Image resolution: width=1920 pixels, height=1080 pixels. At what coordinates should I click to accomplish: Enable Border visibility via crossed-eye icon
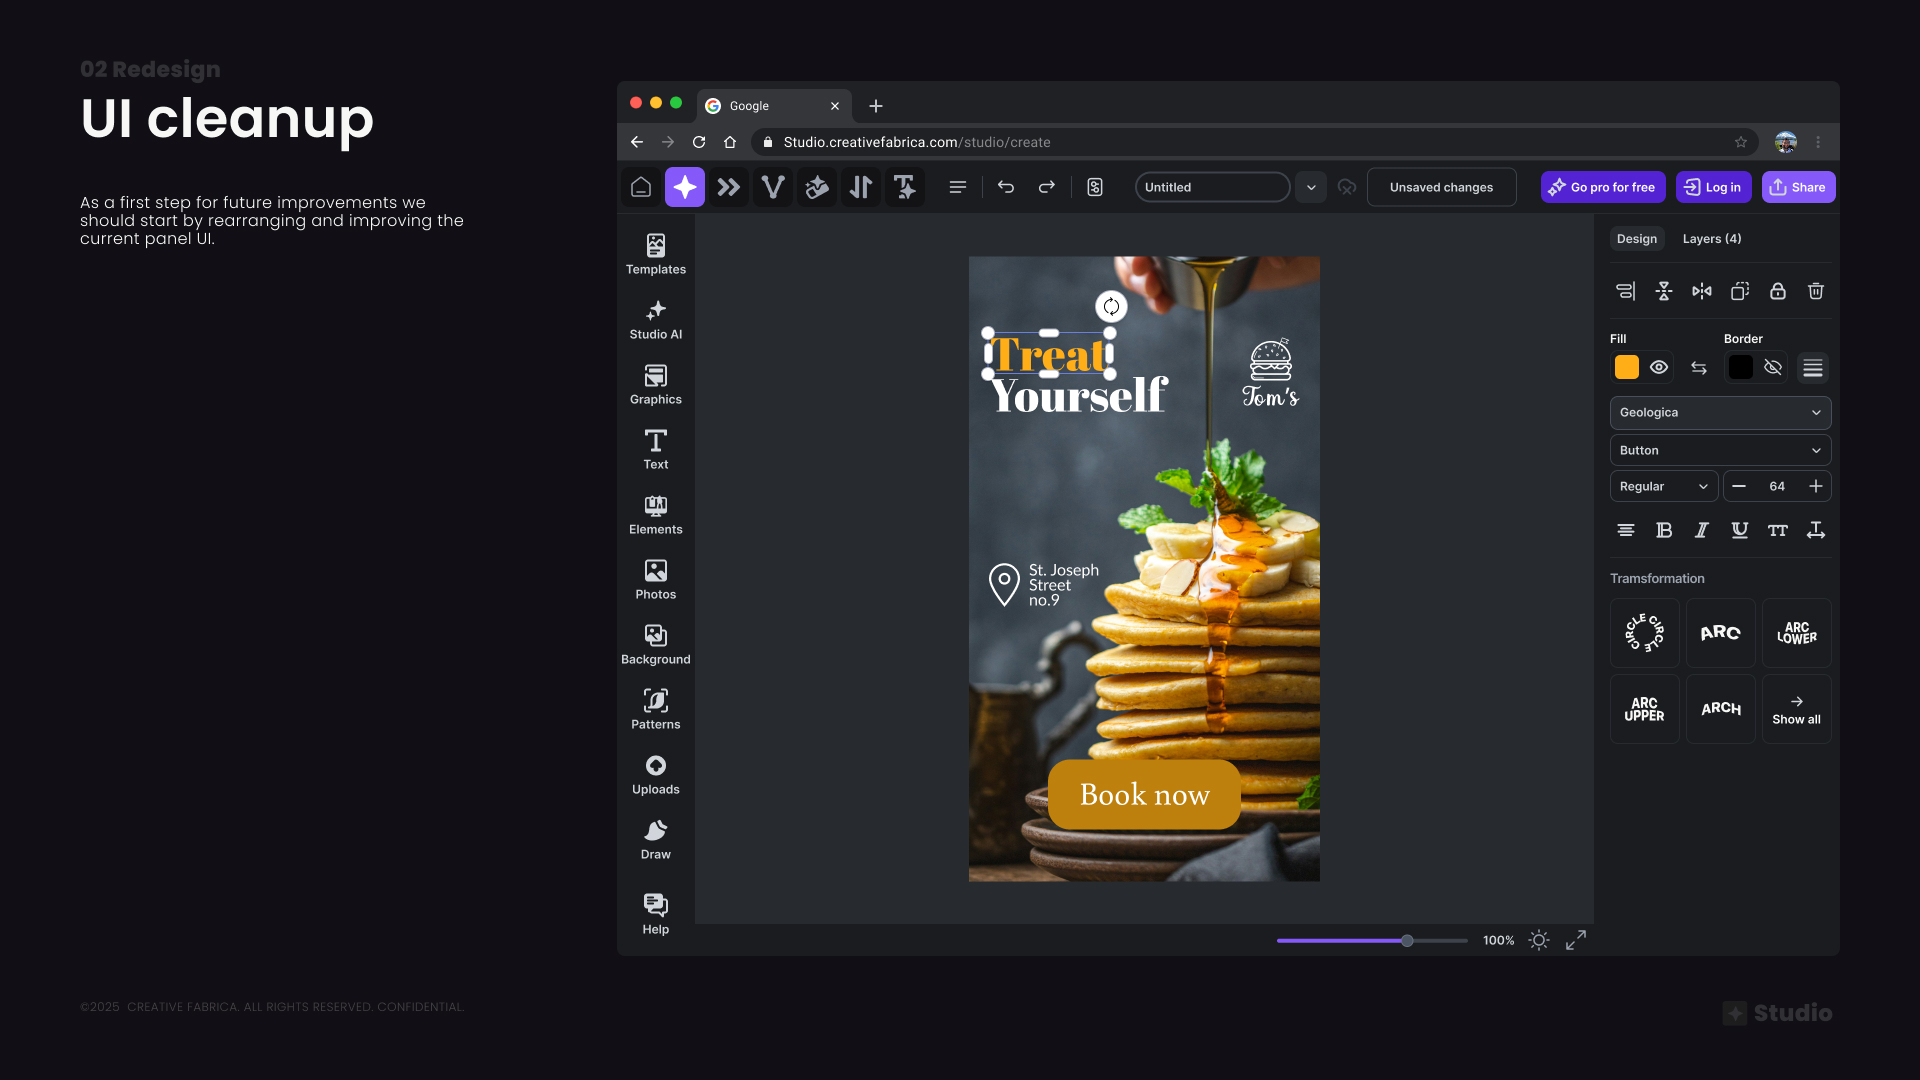coord(1774,367)
